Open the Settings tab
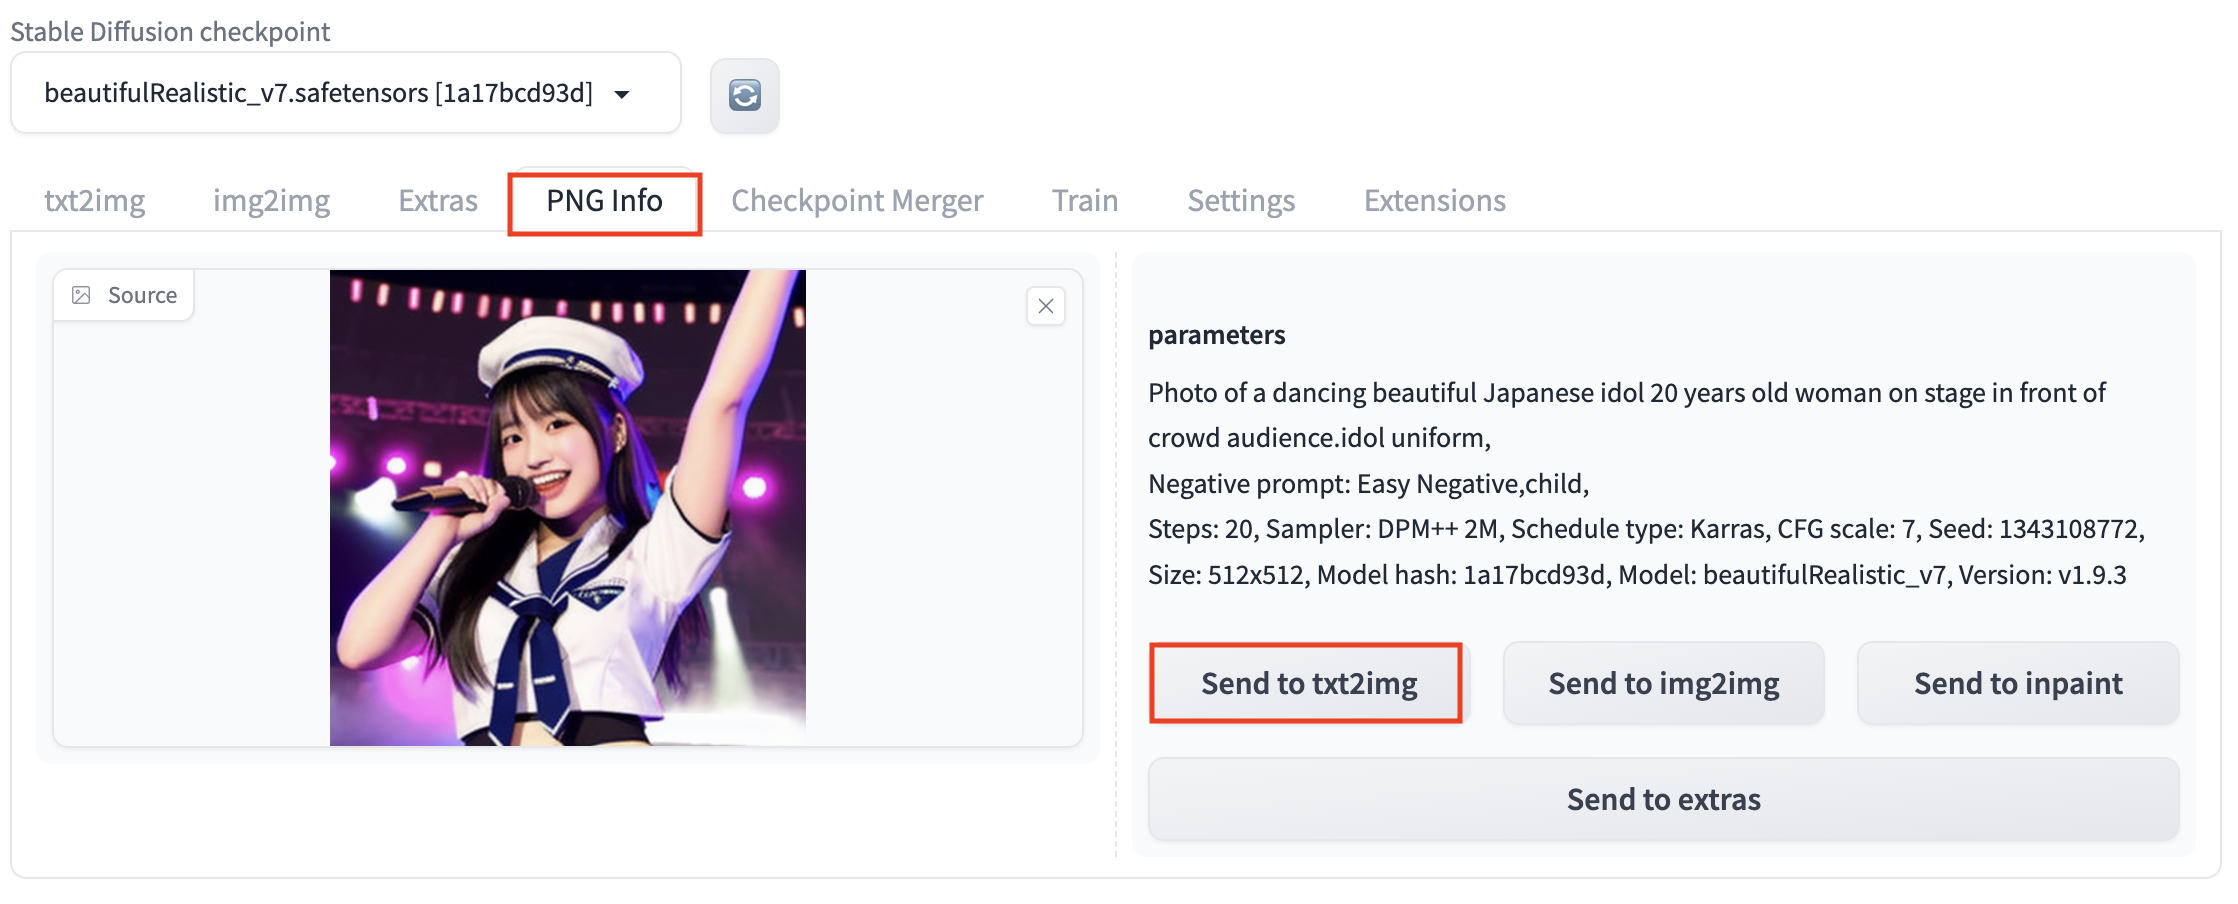 point(1241,201)
